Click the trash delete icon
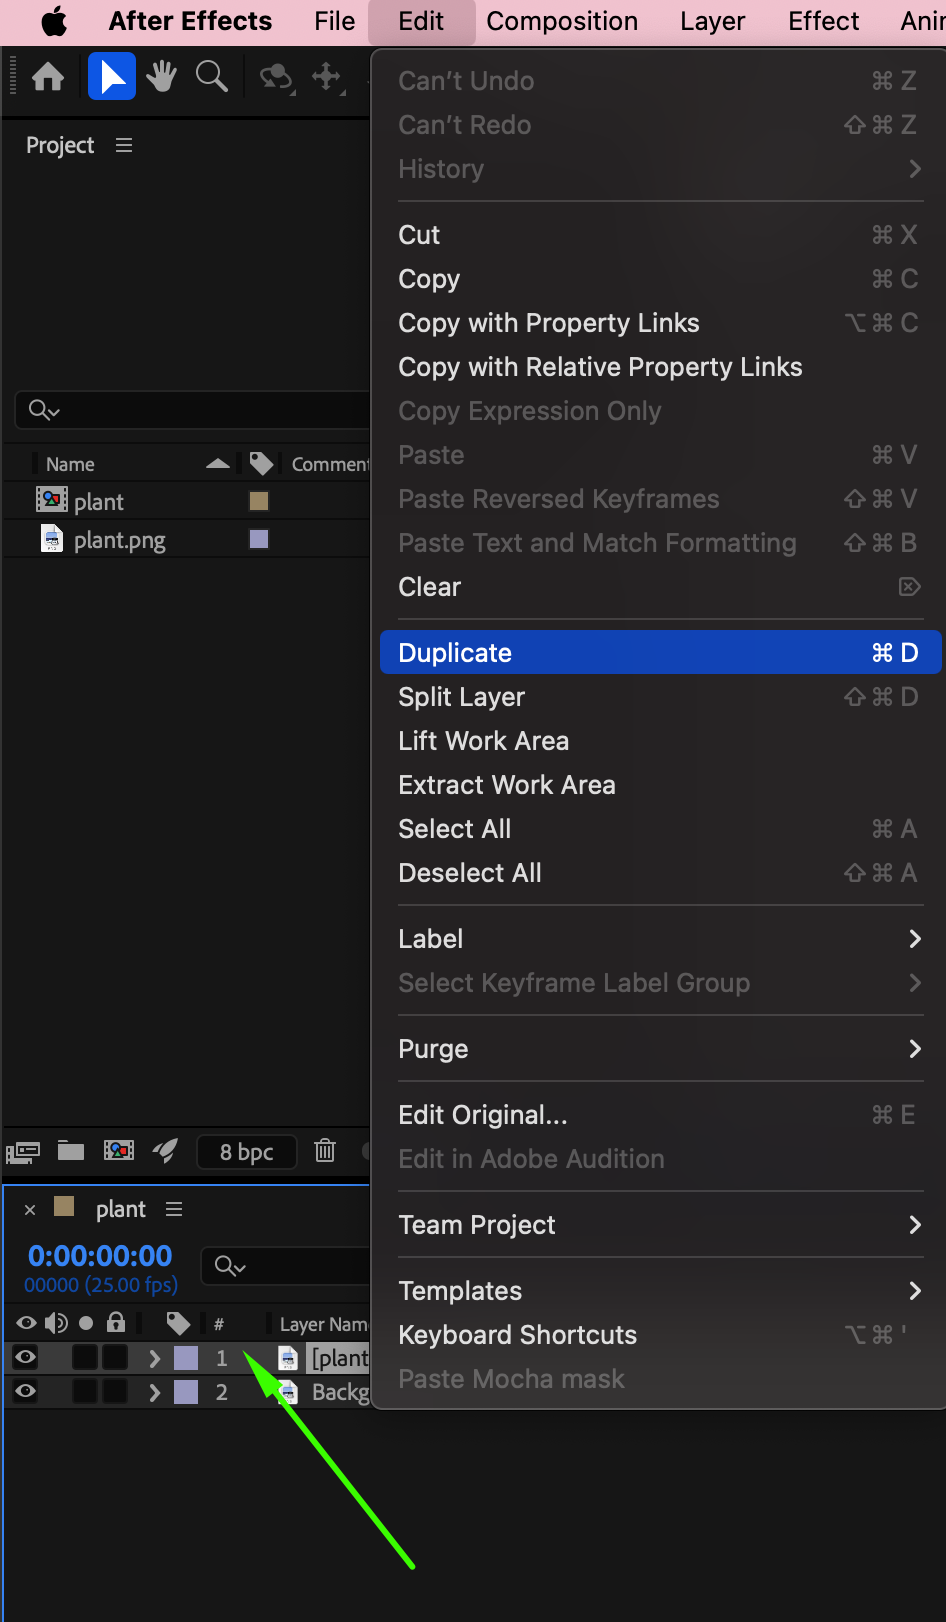This screenshot has width=946, height=1622. tap(325, 1151)
